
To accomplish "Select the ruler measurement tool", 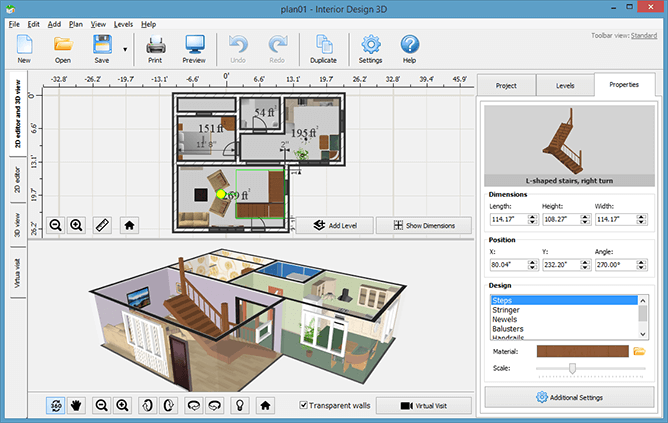I will click(102, 225).
